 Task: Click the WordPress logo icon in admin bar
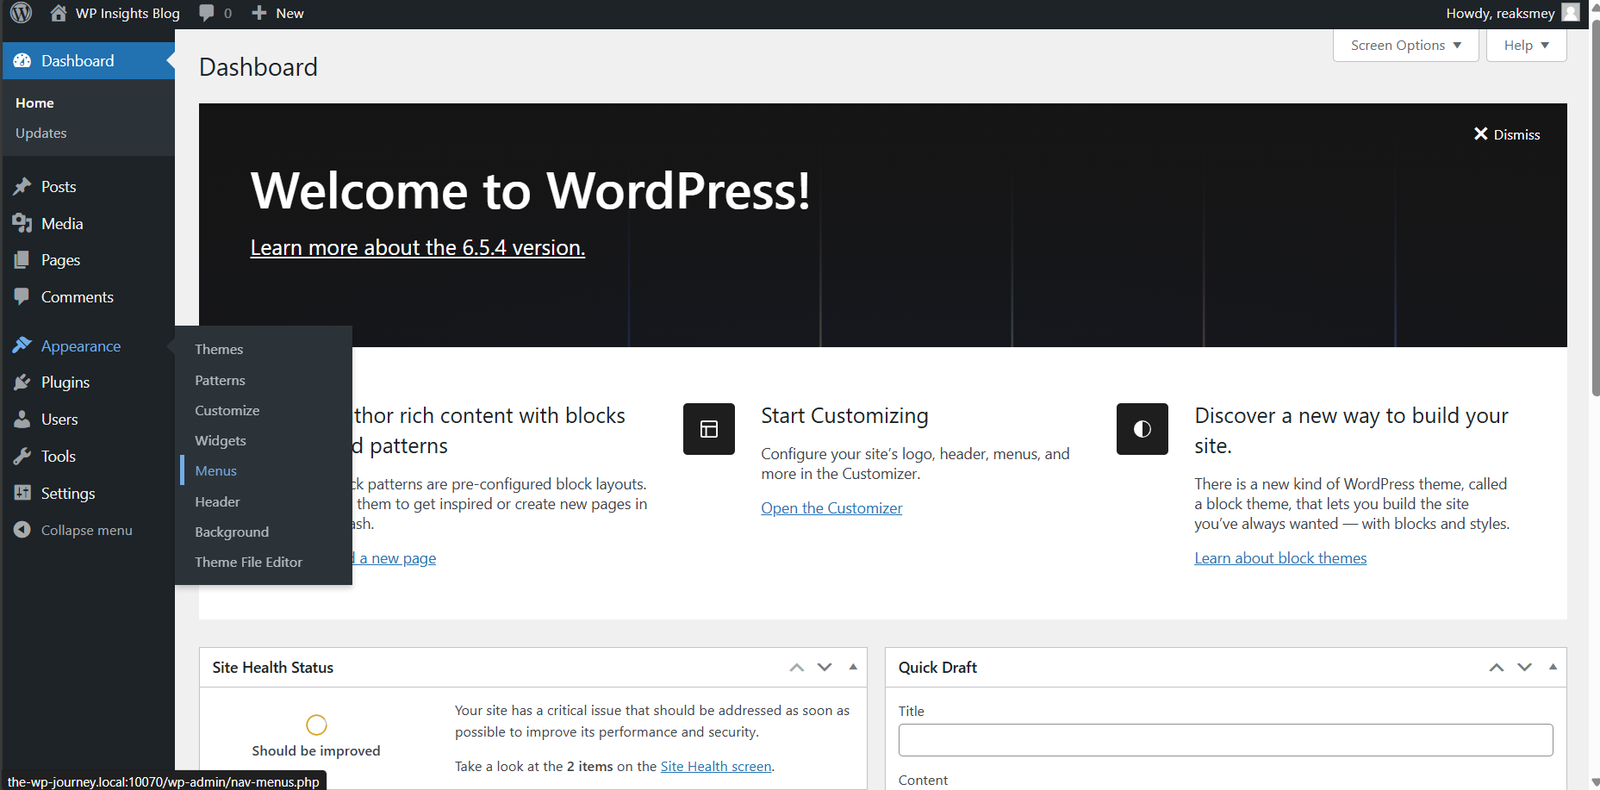click(21, 13)
